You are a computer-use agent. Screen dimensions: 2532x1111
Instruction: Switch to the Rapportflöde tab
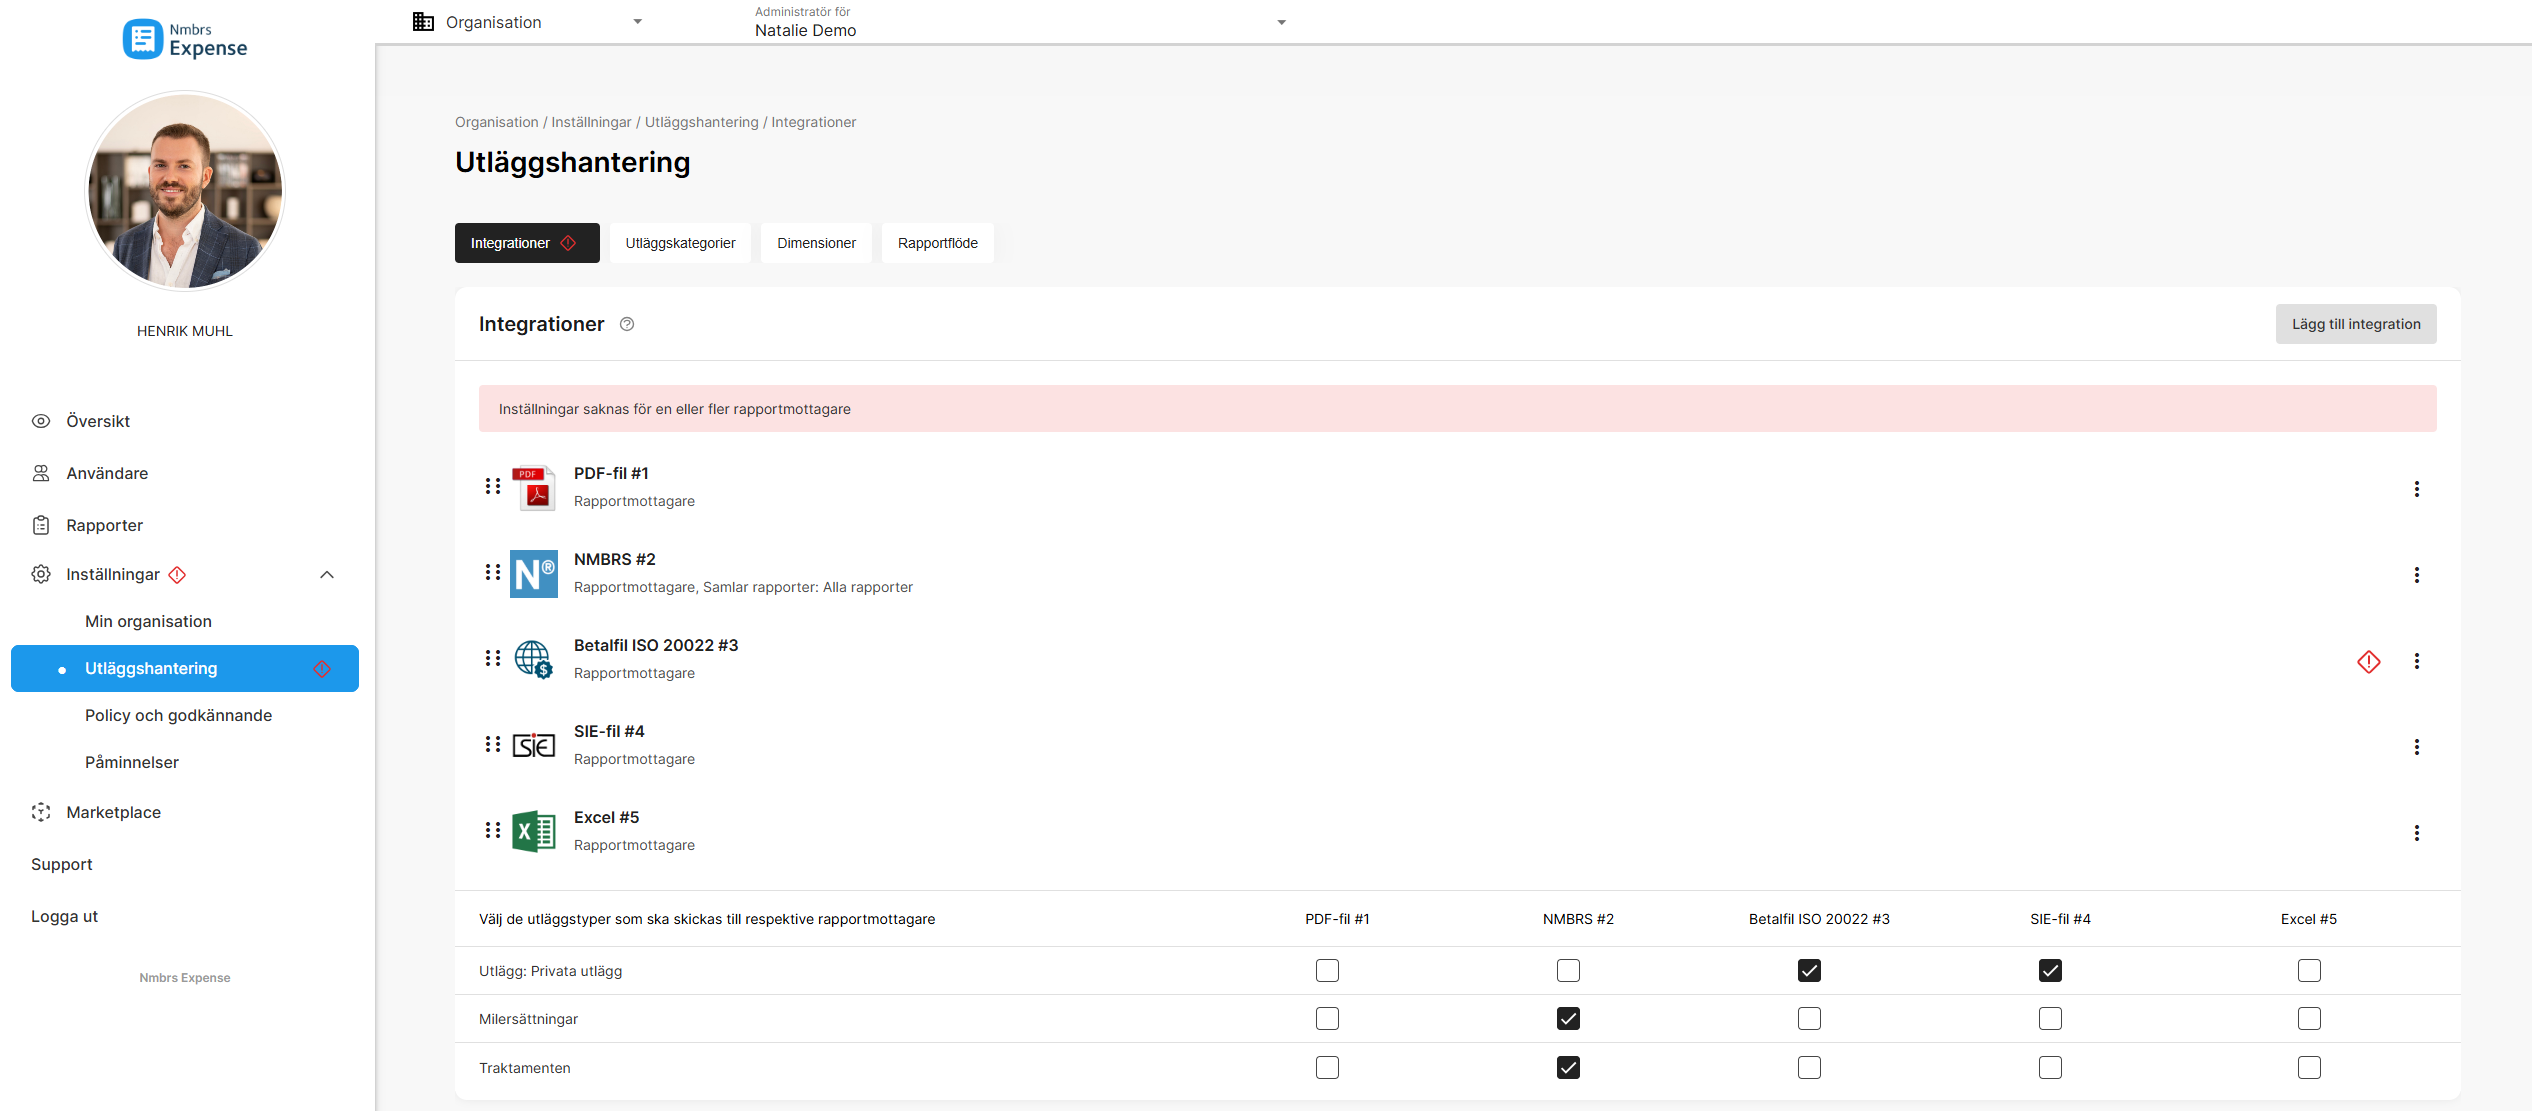click(937, 243)
